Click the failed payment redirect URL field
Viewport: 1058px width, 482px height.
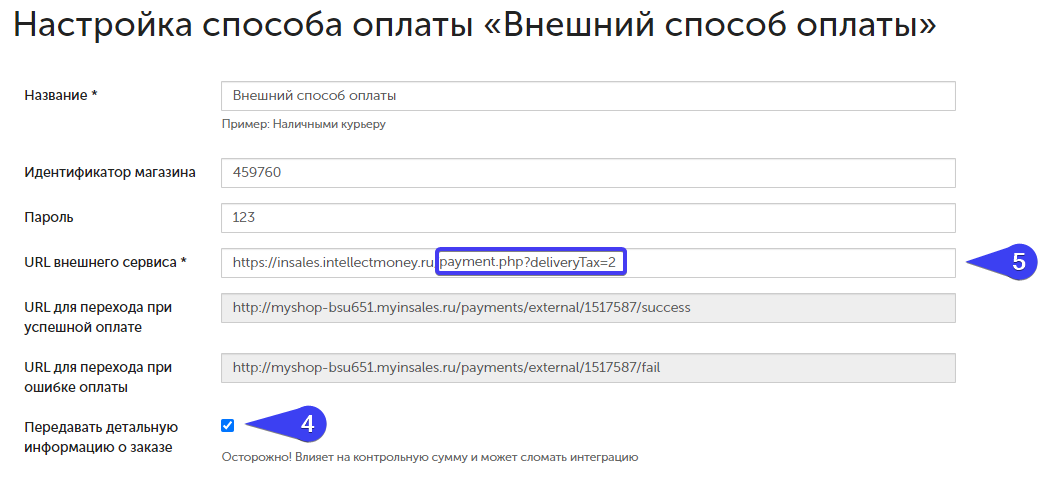tap(588, 367)
